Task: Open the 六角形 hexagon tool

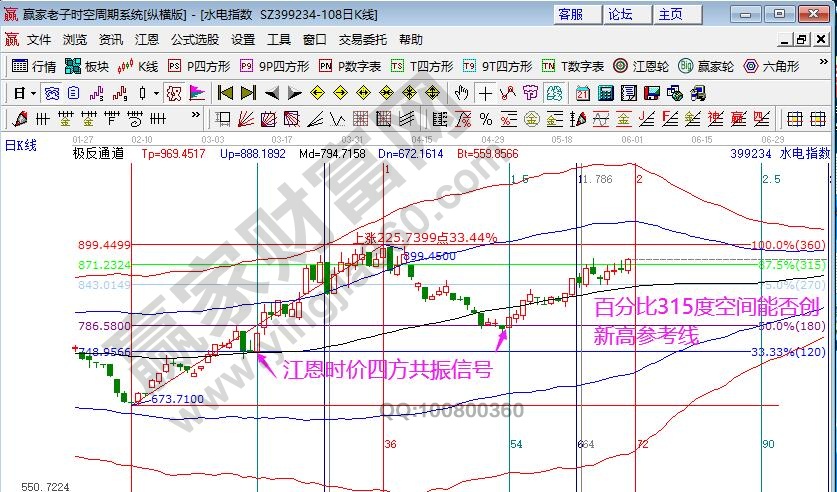Action: [770, 66]
